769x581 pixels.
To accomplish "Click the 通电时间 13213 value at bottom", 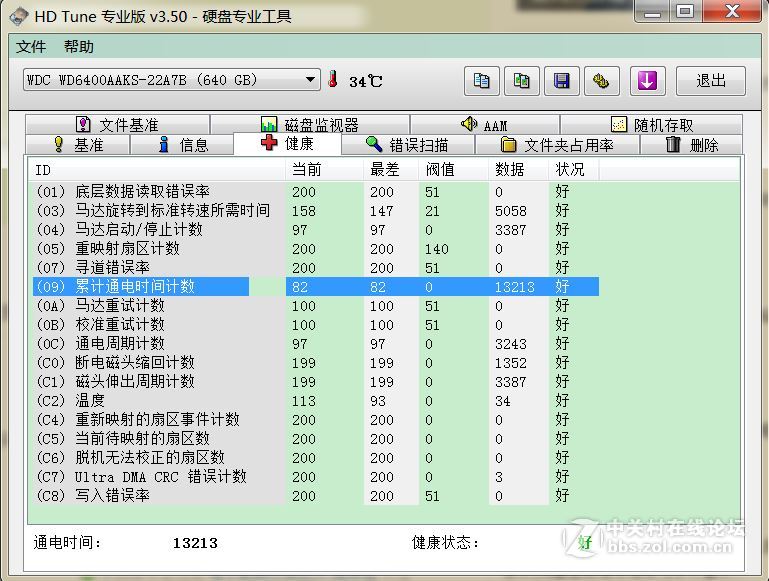I will point(195,543).
